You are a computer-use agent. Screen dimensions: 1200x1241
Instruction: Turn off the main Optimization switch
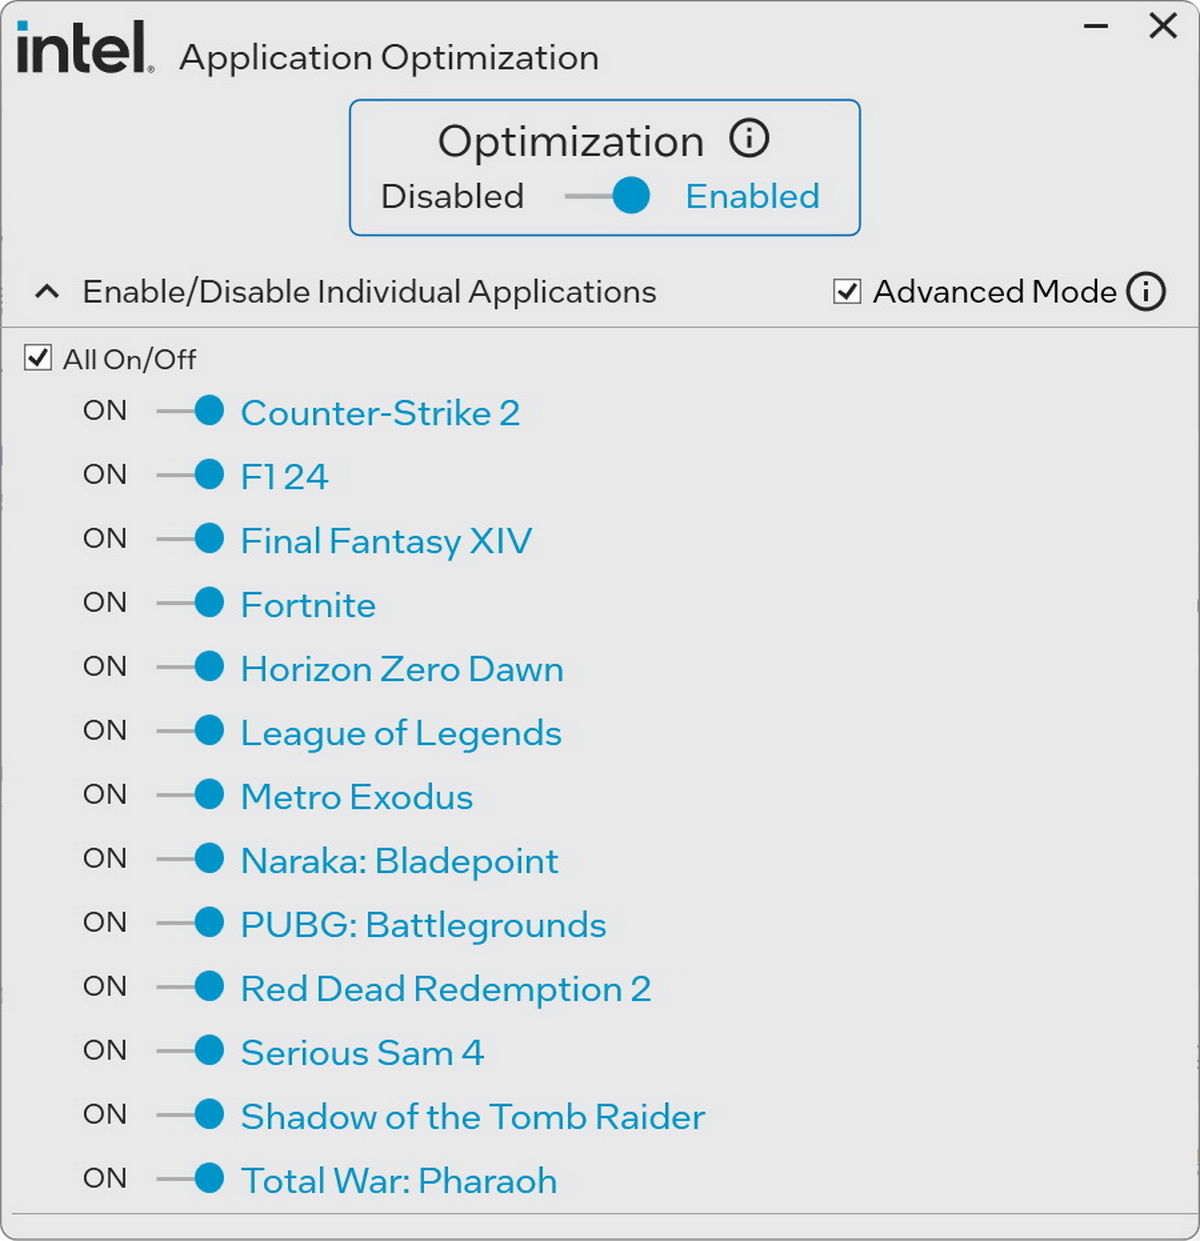(x=608, y=196)
